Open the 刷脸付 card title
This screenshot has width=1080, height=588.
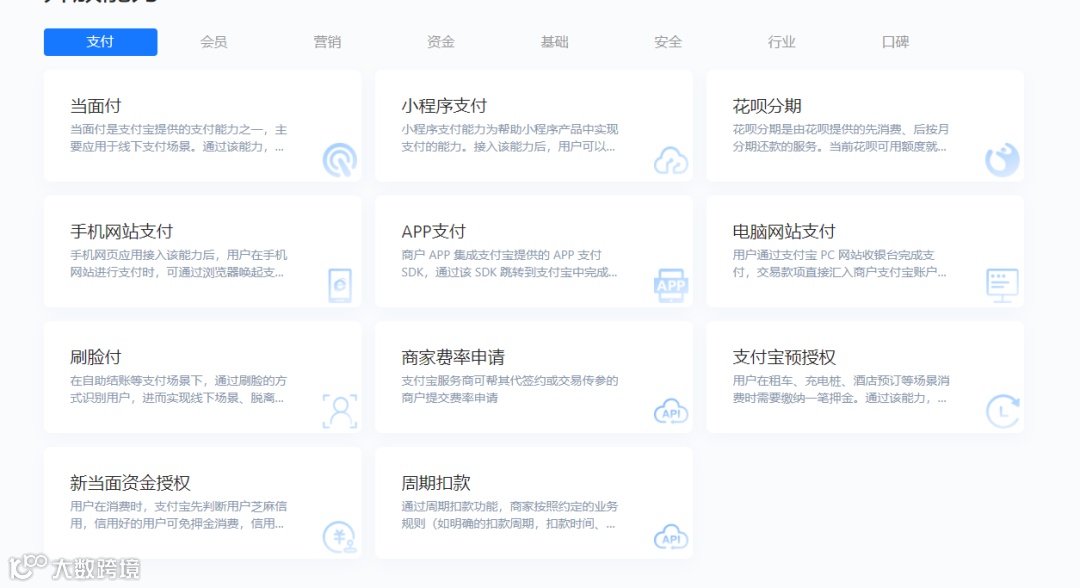96,357
